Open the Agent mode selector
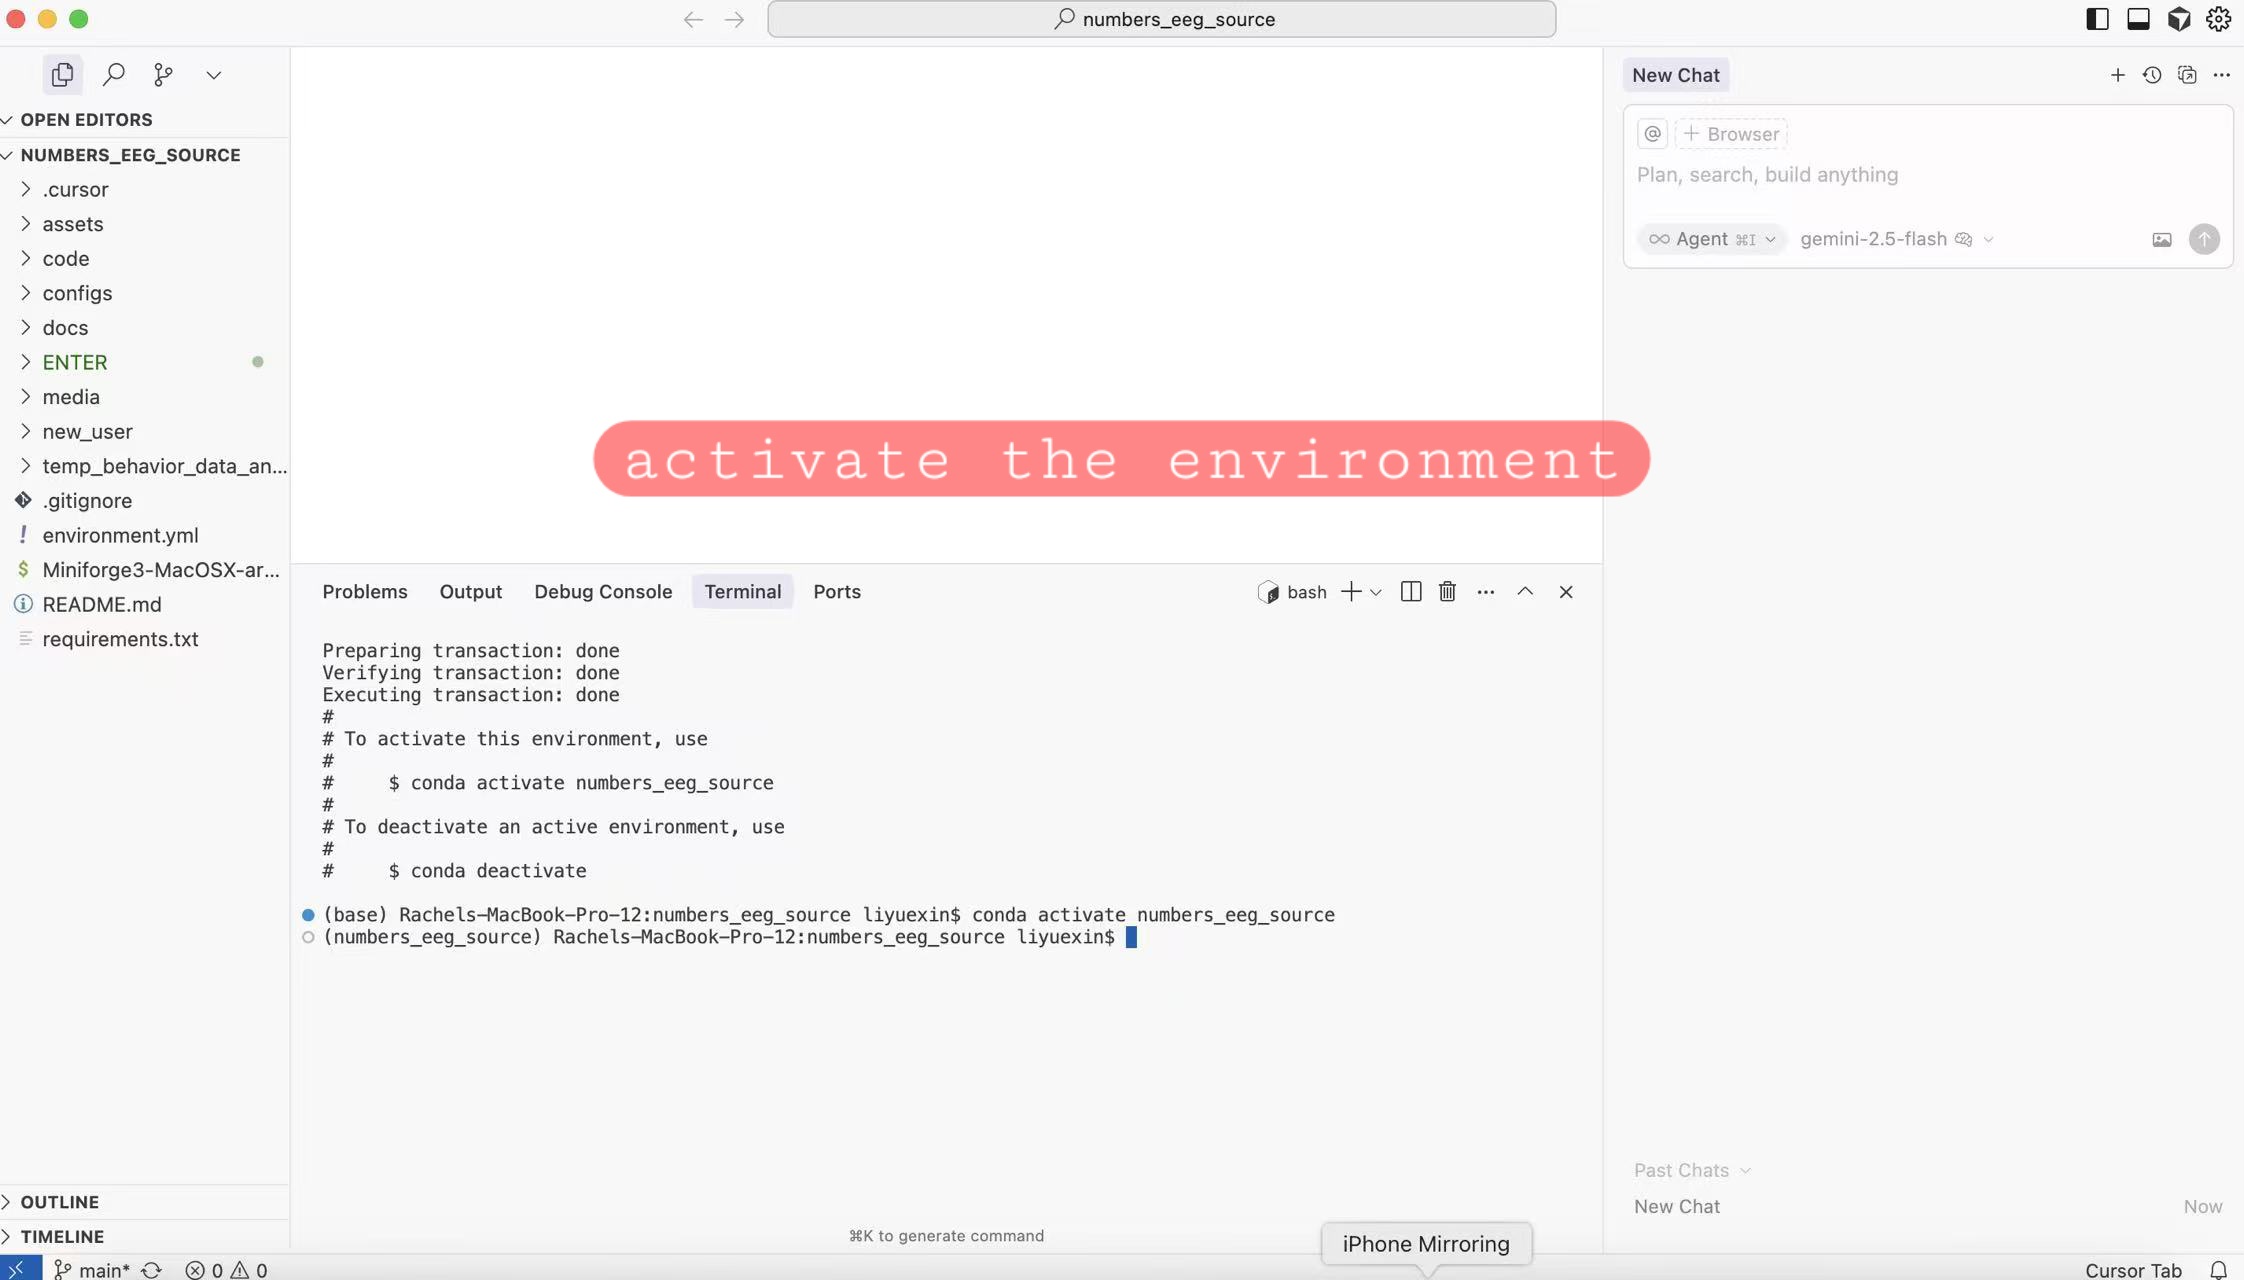 (1711, 239)
